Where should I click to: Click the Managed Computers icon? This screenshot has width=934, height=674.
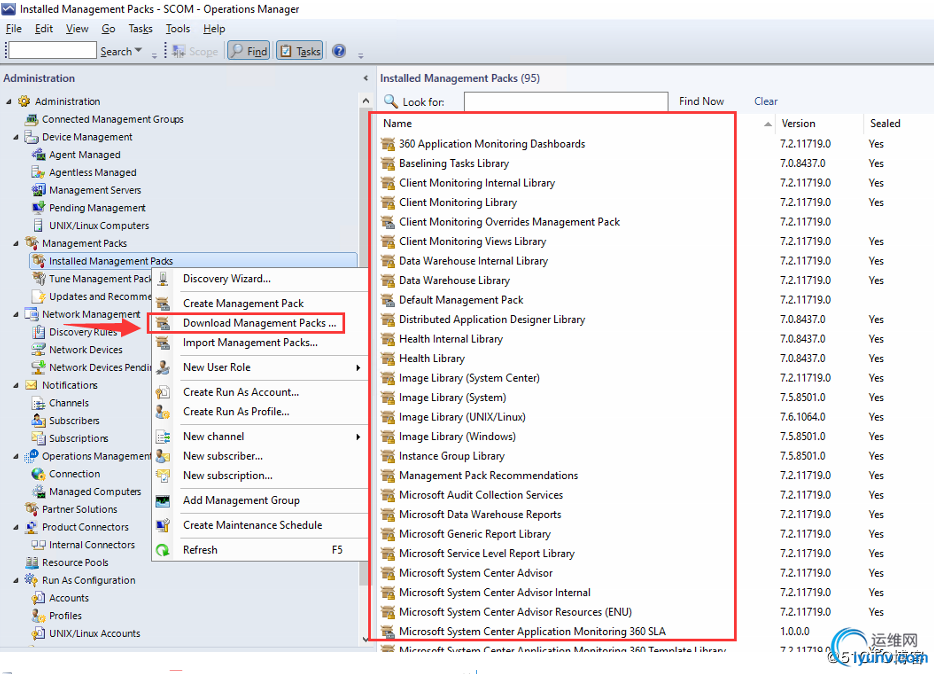(x=38, y=492)
